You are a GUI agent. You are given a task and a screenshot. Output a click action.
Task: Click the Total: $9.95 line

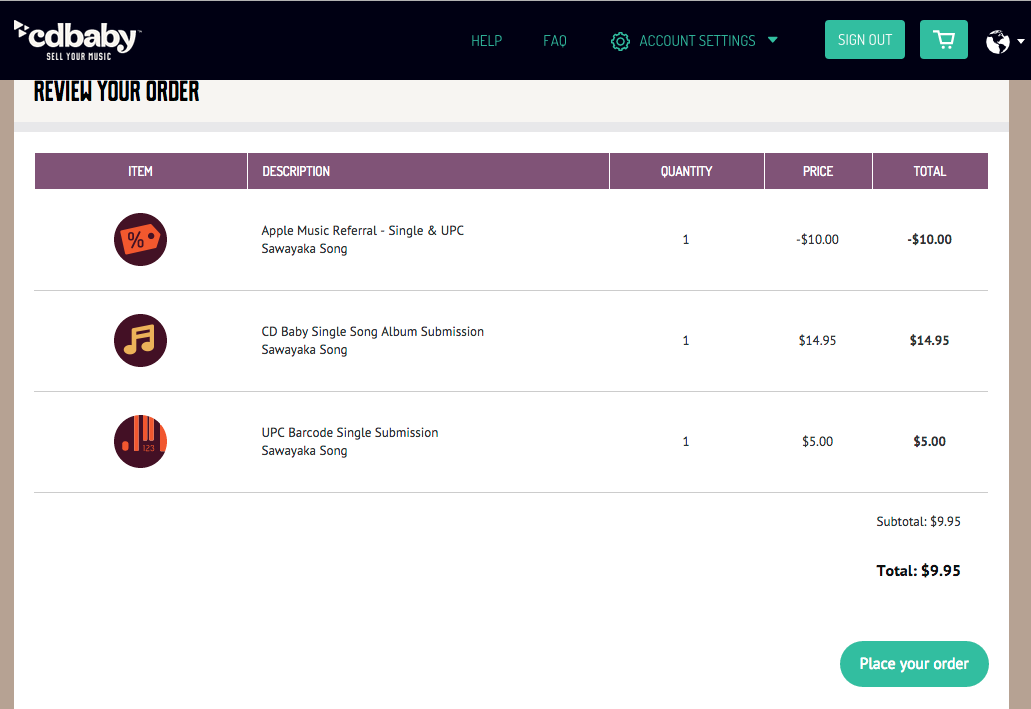click(918, 570)
